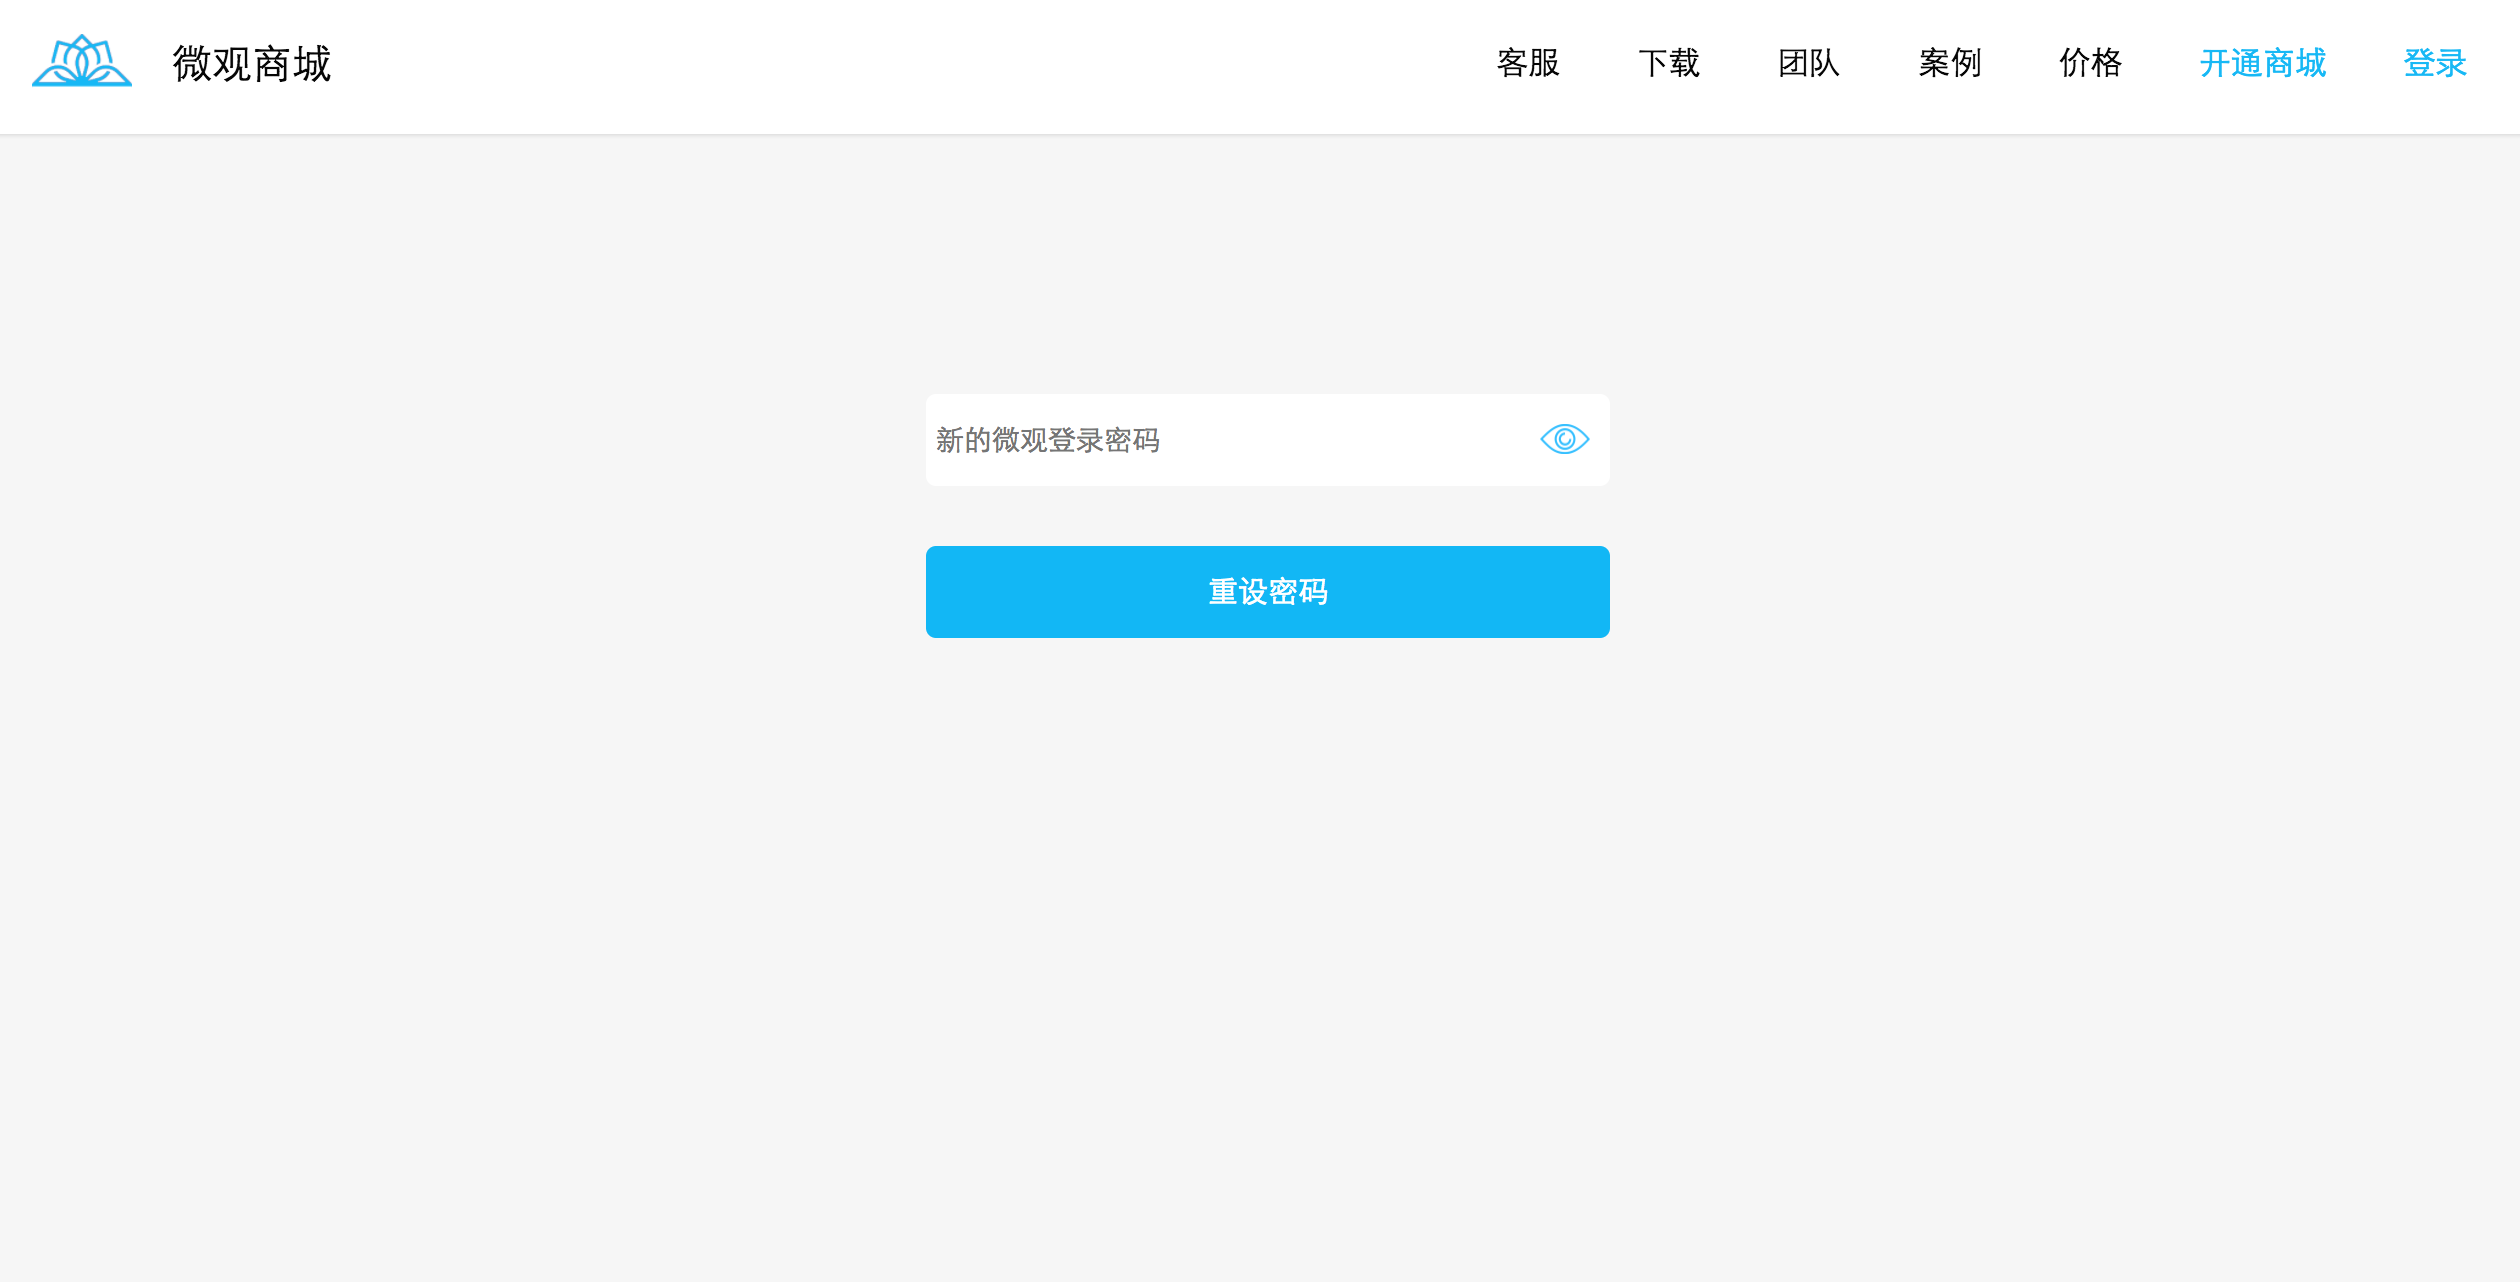Viewport: 2520px width, 1282px height.
Task: Click the 开通商城 link
Action: (x=2262, y=63)
